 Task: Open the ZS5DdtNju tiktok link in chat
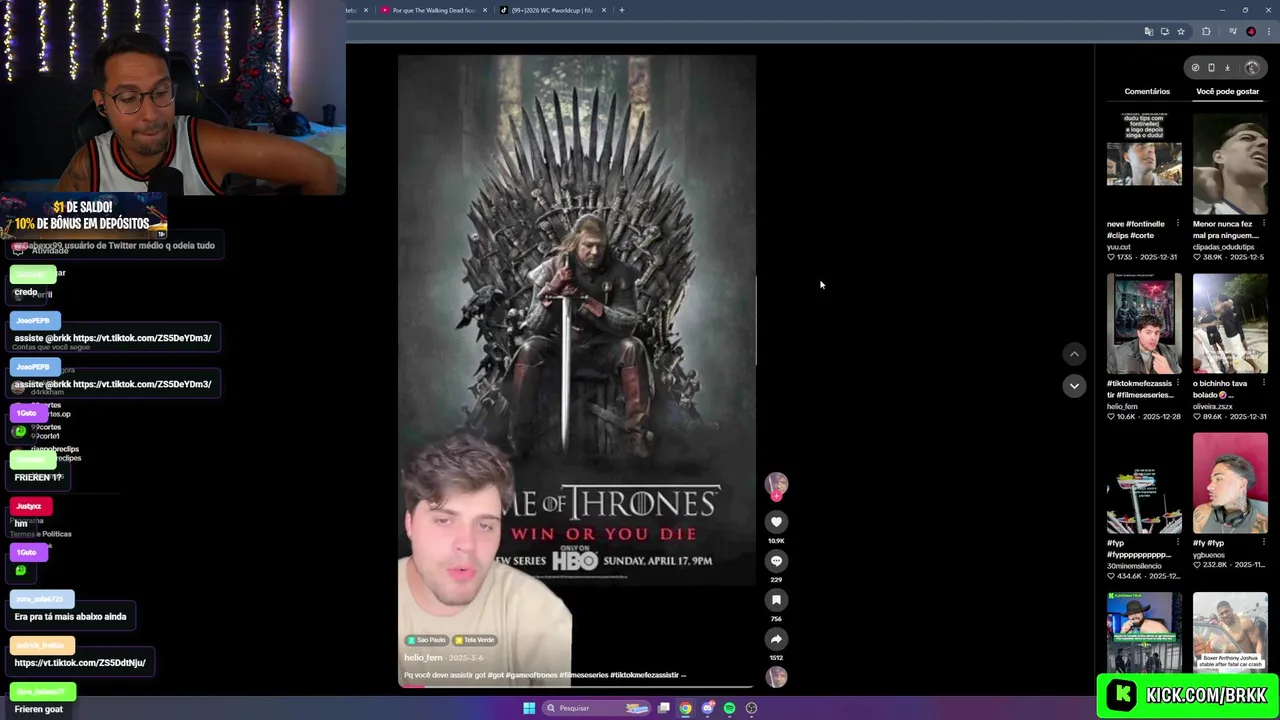click(x=80, y=663)
